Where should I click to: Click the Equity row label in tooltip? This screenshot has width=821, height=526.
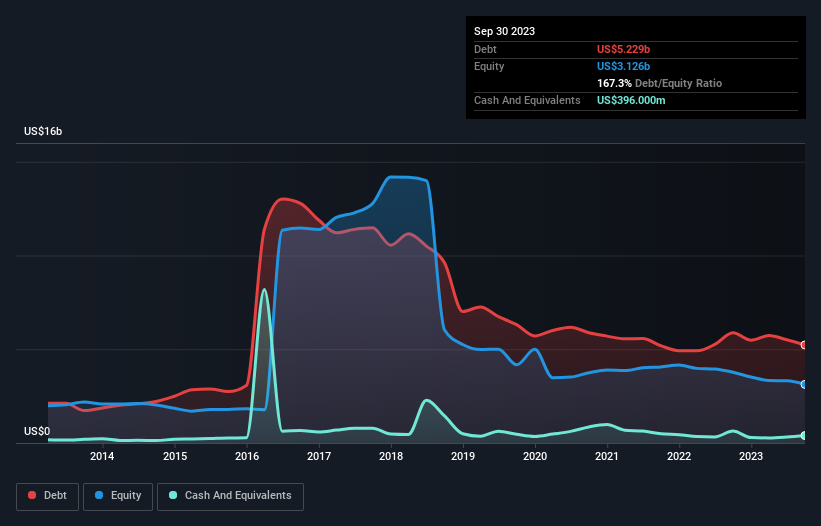[x=489, y=66]
